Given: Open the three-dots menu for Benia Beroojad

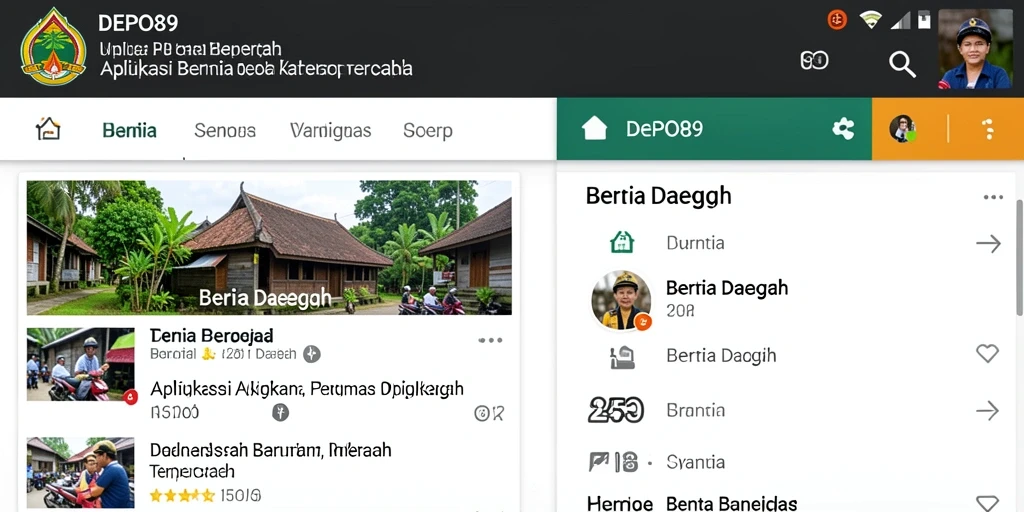Looking at the screenshot, I should pyautogui.click(x=490, y=340).
